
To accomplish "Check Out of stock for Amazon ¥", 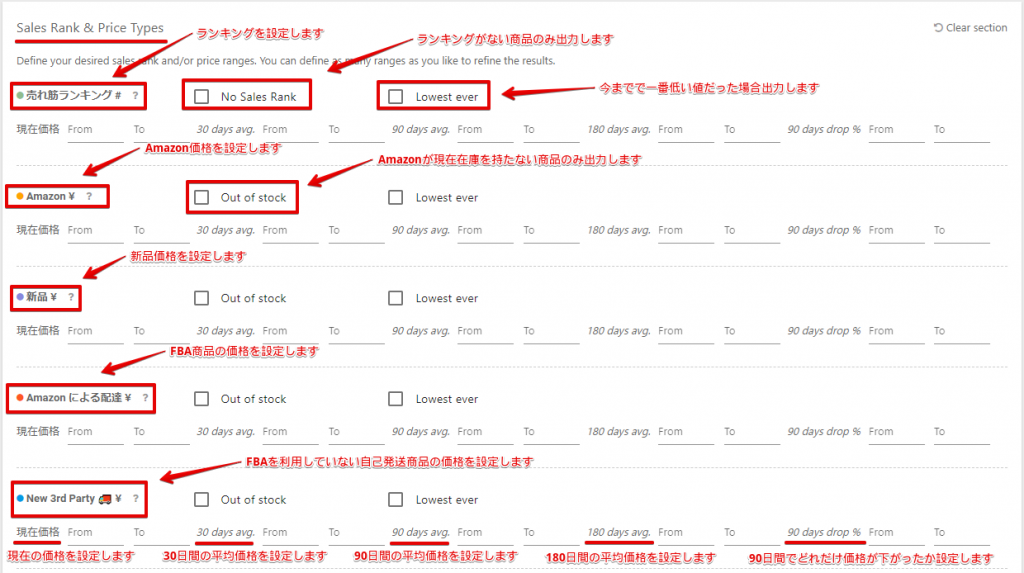I will [202, 198].
